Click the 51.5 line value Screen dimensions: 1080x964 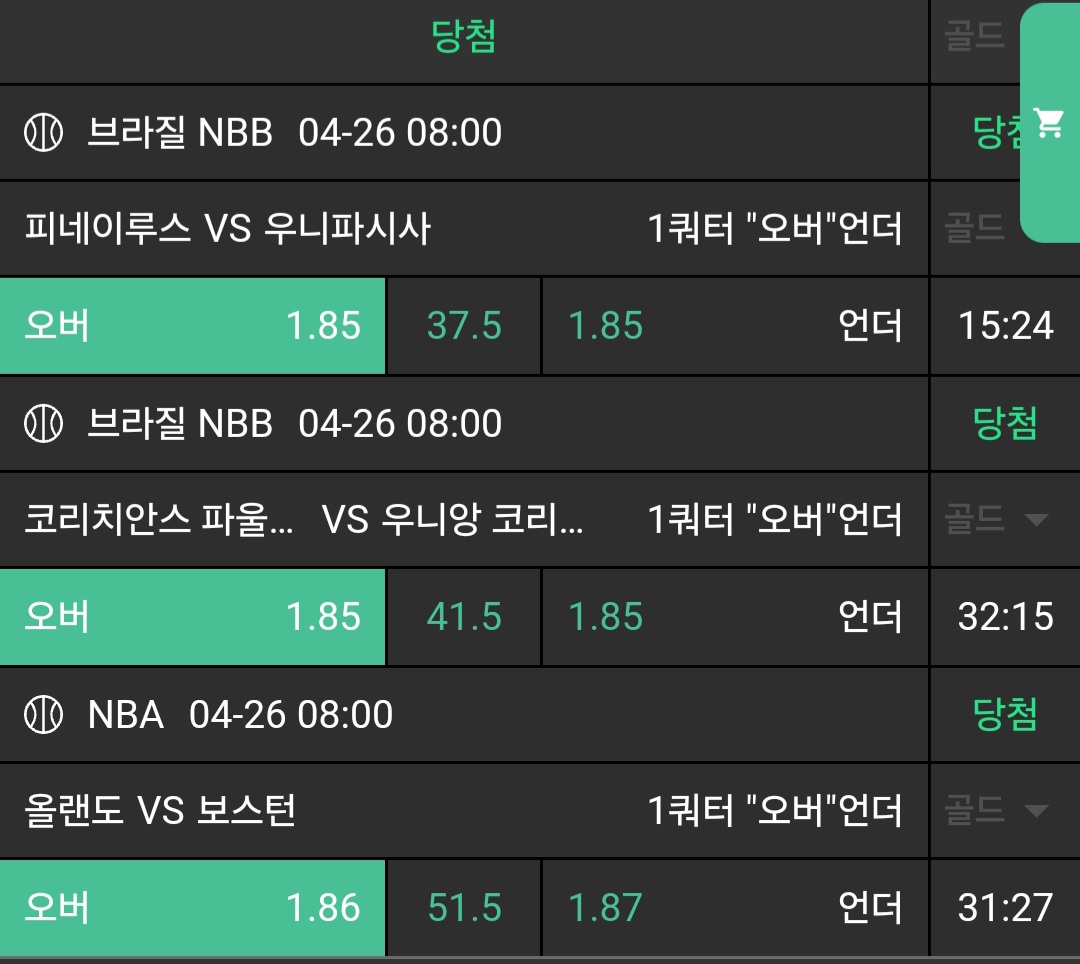[x=464, y=908]
